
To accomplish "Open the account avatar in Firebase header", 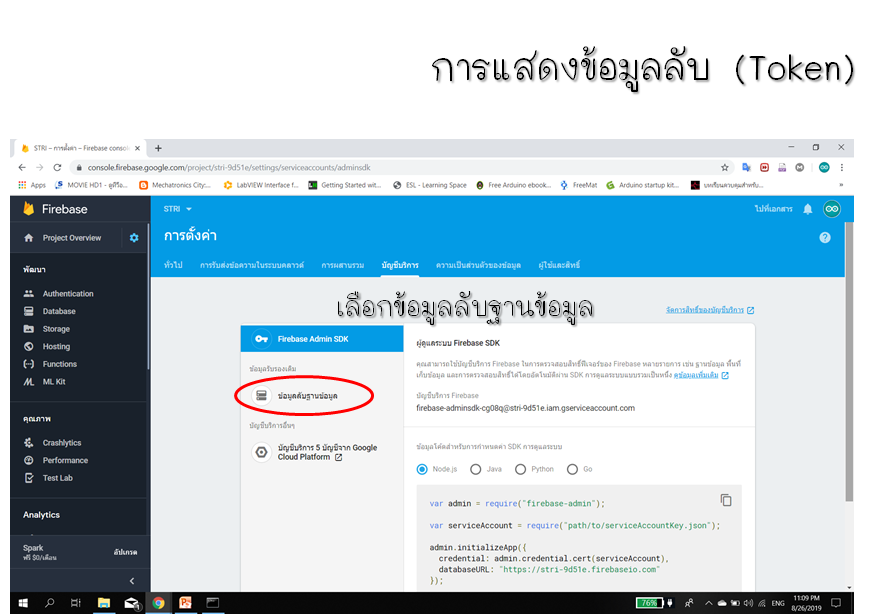I will (x=832, y=209).
